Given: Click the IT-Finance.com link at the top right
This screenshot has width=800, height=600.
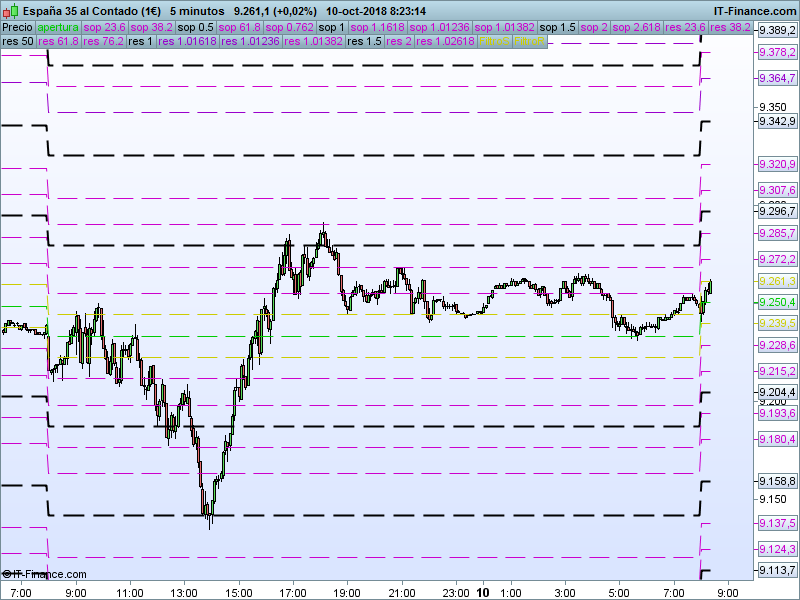Looking at the screenshot, I should coord(755,11).
